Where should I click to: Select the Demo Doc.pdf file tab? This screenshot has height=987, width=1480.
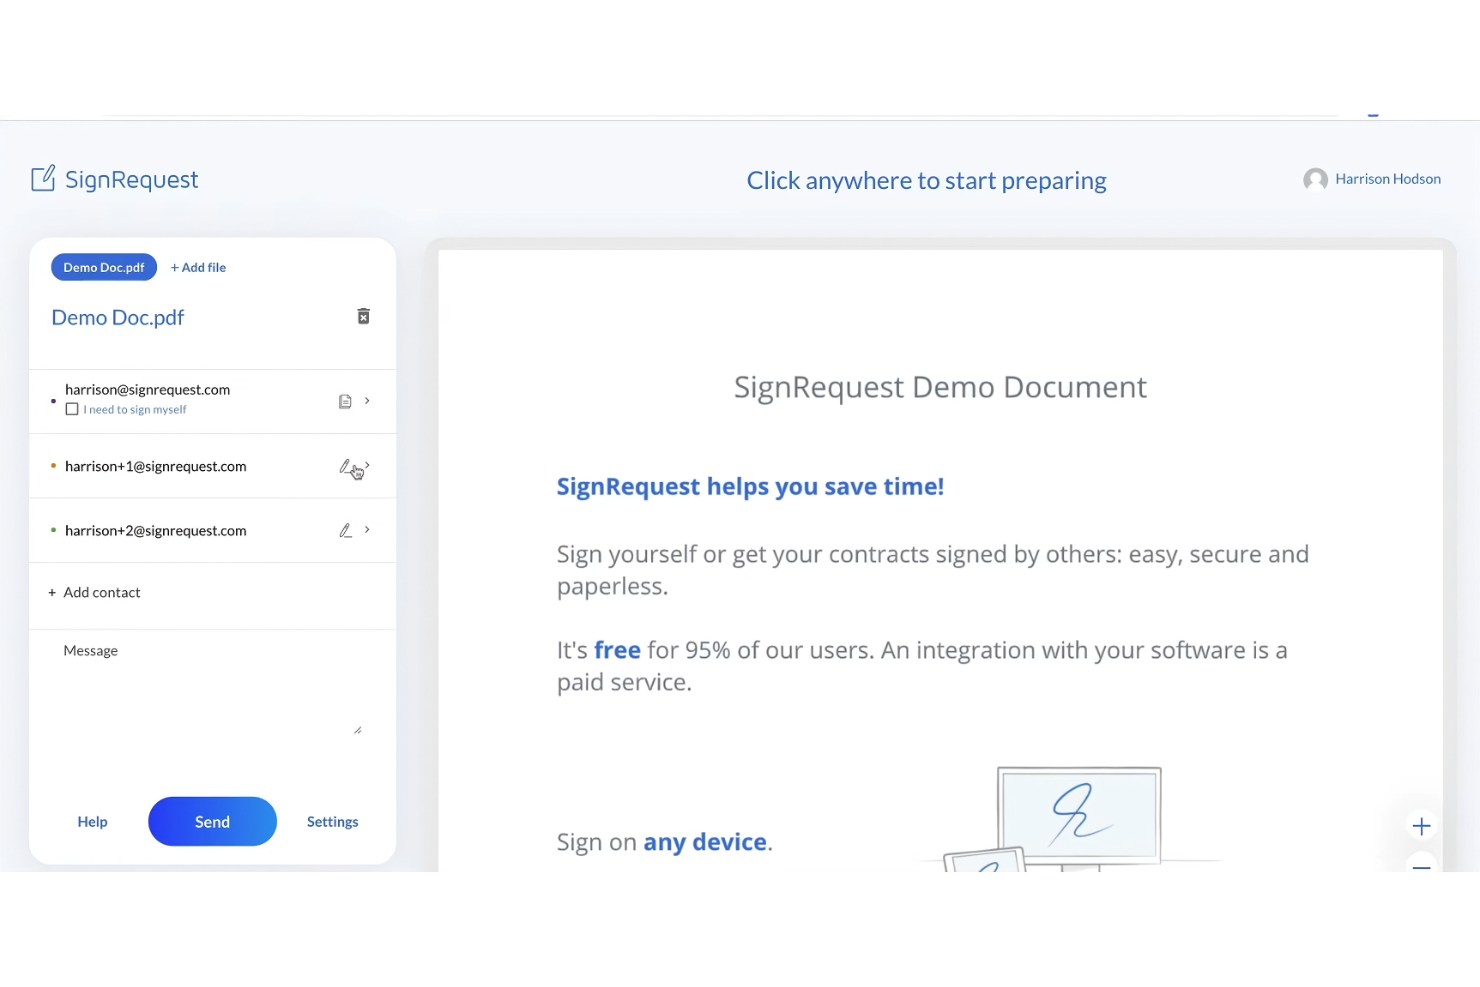tap(103, 267)
